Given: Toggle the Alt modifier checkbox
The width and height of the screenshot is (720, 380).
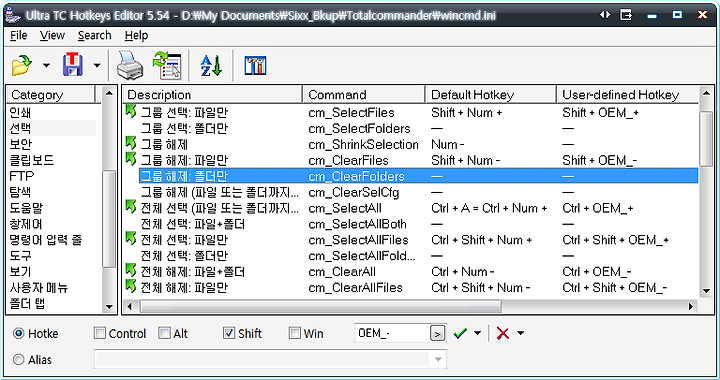Looking at the screenshot, I should (164, 333).
